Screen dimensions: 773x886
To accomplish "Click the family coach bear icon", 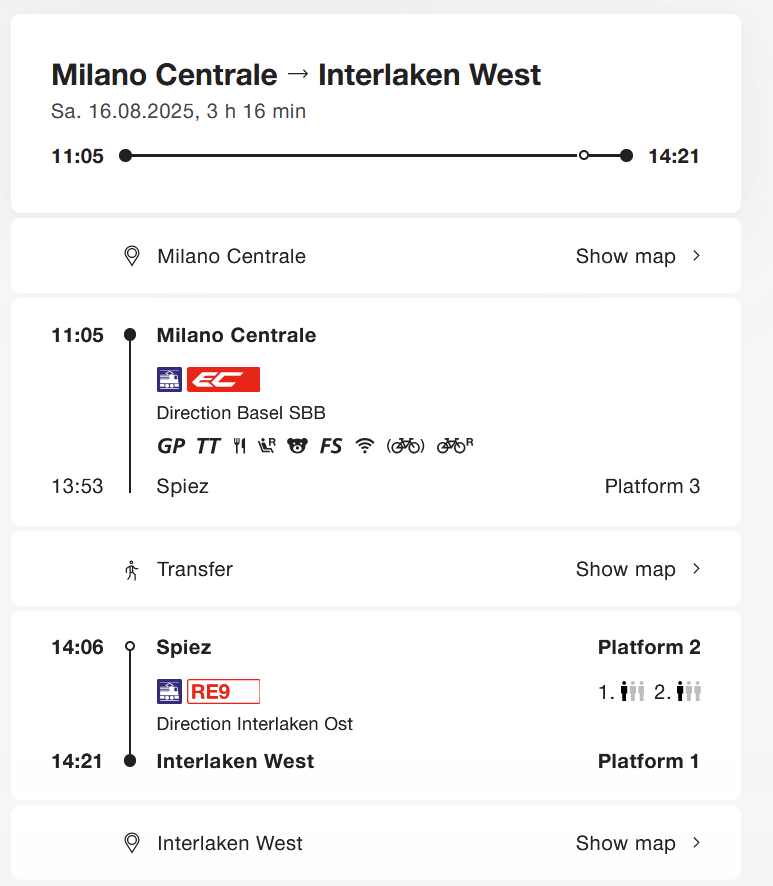I will [297, 446].
